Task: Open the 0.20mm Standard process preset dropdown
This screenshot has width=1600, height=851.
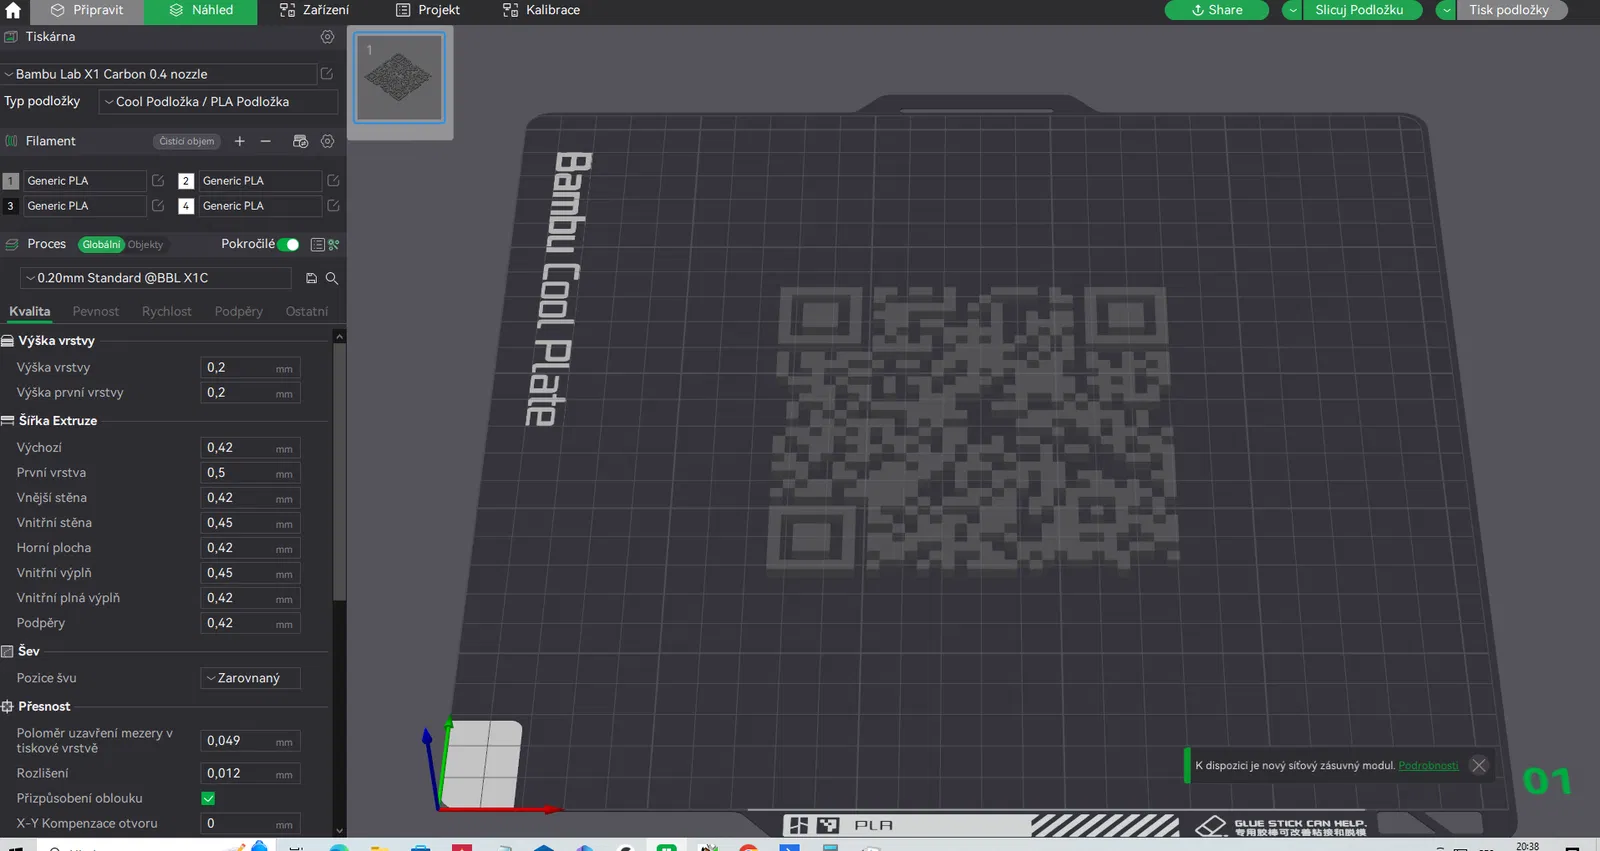Action: (156, 278)
